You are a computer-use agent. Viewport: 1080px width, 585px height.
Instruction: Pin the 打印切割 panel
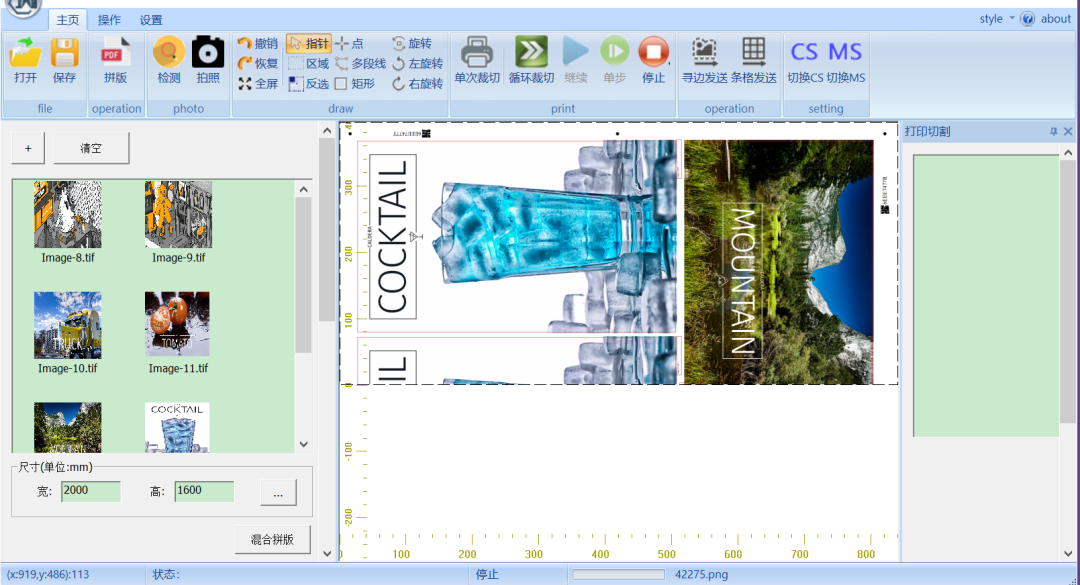click(1053, 132)
